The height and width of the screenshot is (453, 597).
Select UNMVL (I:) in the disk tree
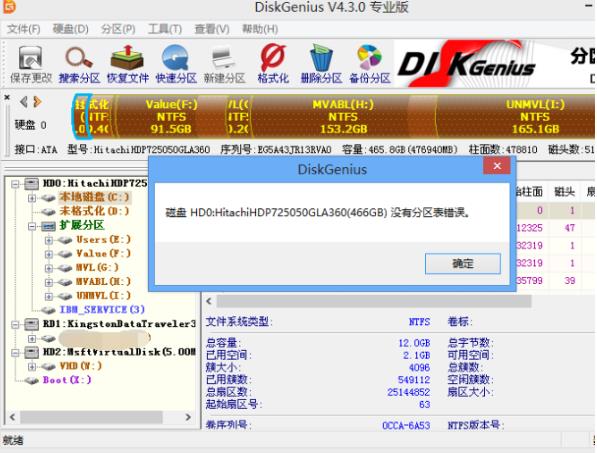click(103, 295)
